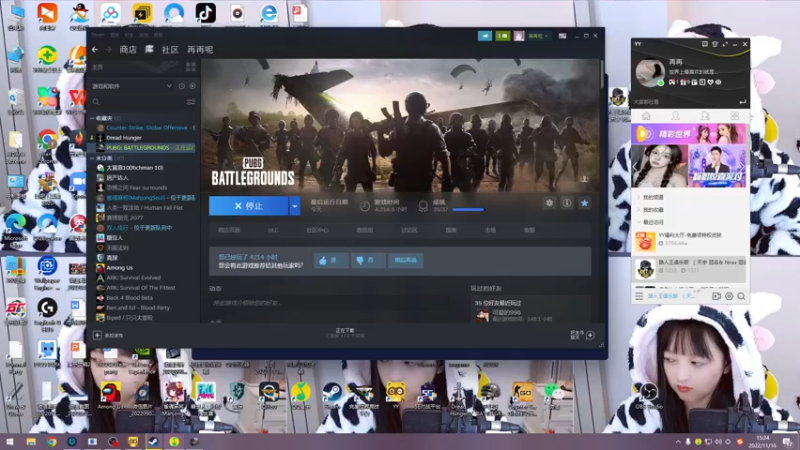This screenshot has width=800, height=450.
Task: Open 精彩世界 banner in YY
Action: pos(689,134)
